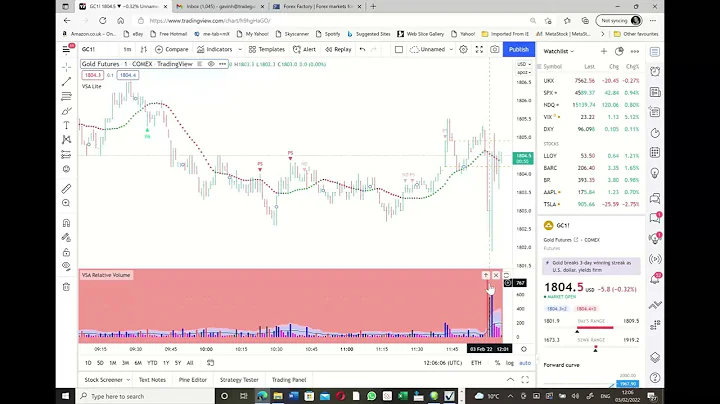
Task: Expand the Unnamed layout dropdown
Action: (x=451, y=50)
